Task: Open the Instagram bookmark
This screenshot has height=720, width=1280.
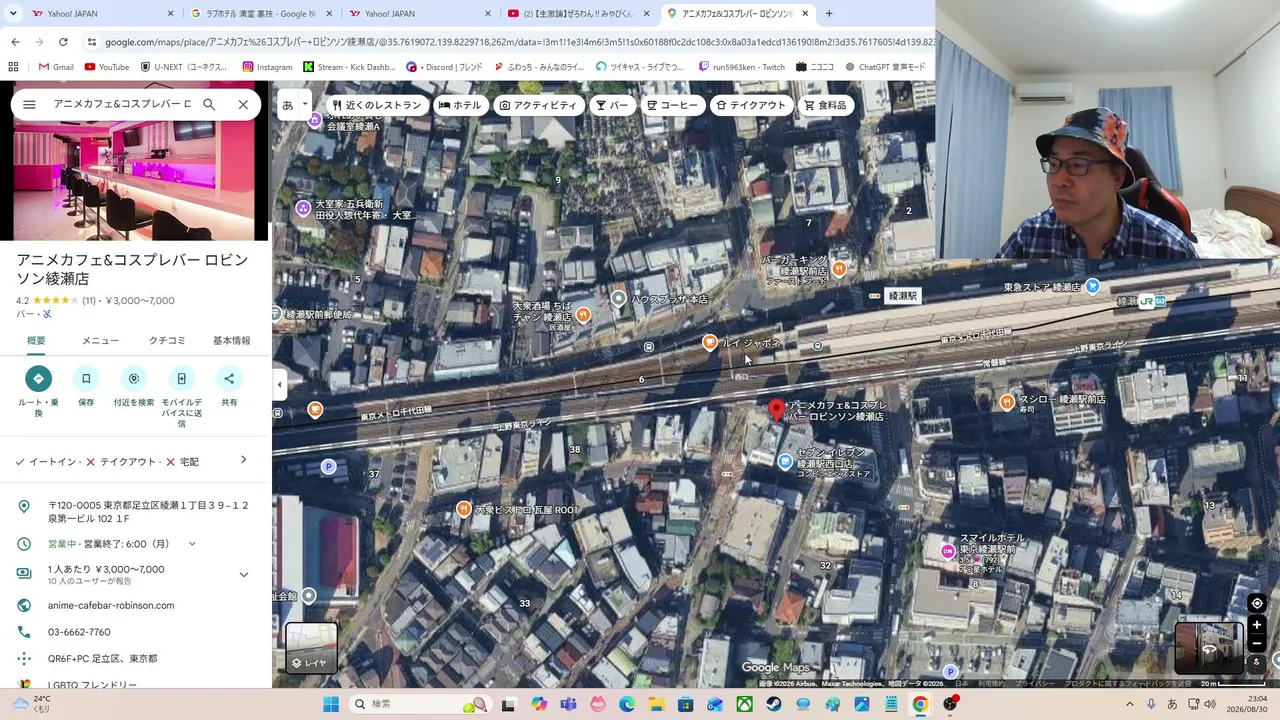Action: click(267, 67)
